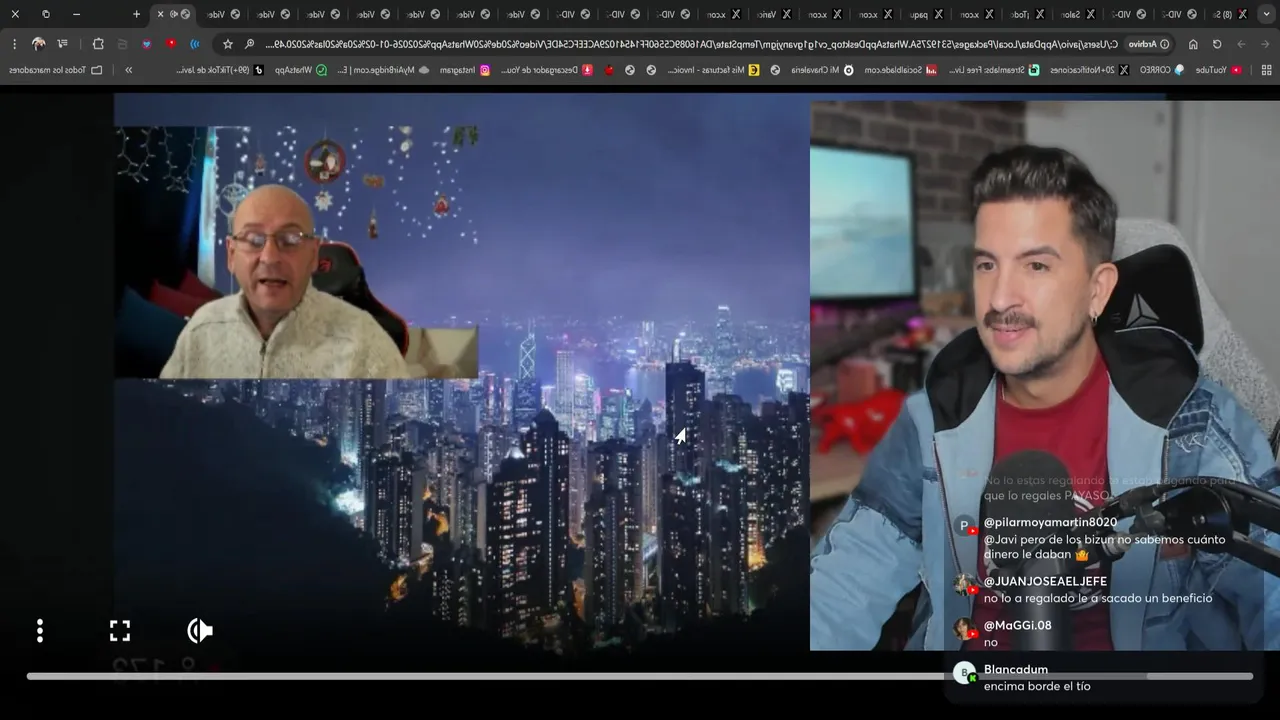Open the browser home page
The width and height of the screenshot is (1280, 720).
[x=1193, y=44]
